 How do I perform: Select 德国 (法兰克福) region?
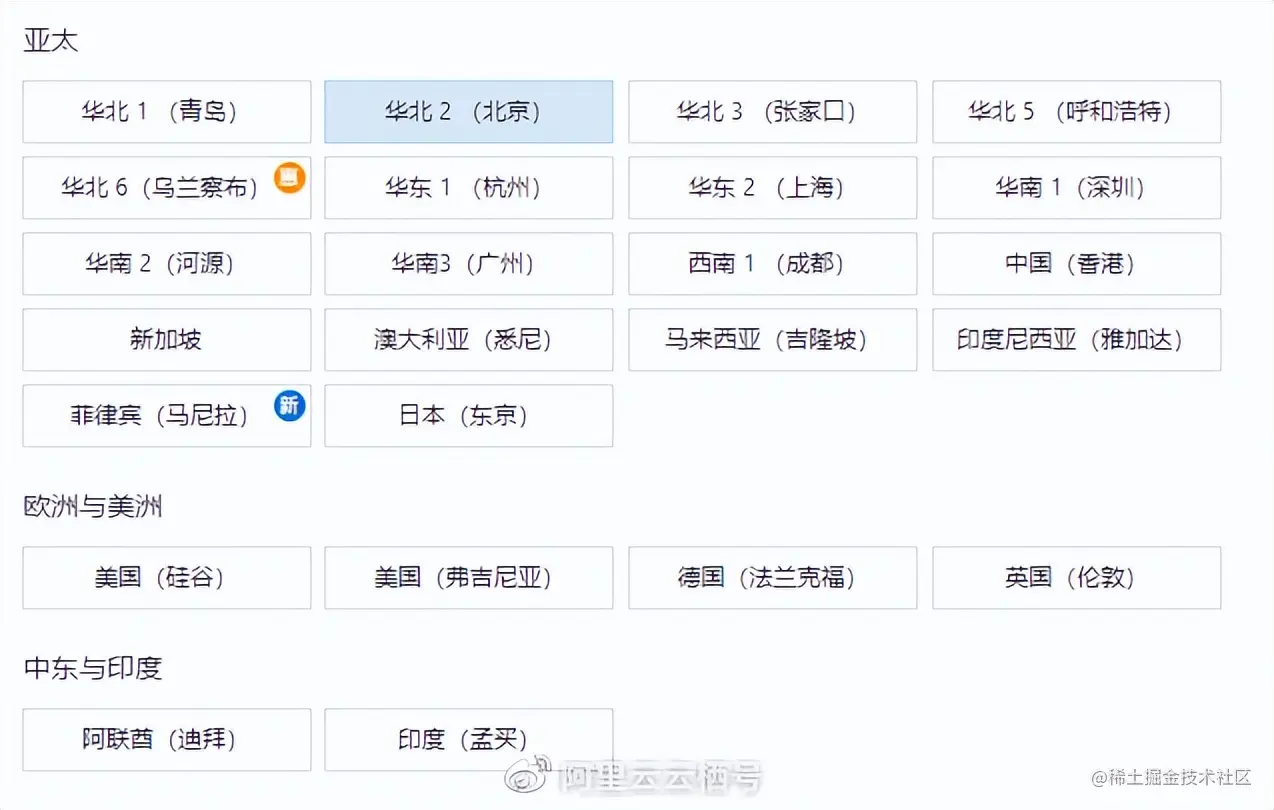click(772, 578)
